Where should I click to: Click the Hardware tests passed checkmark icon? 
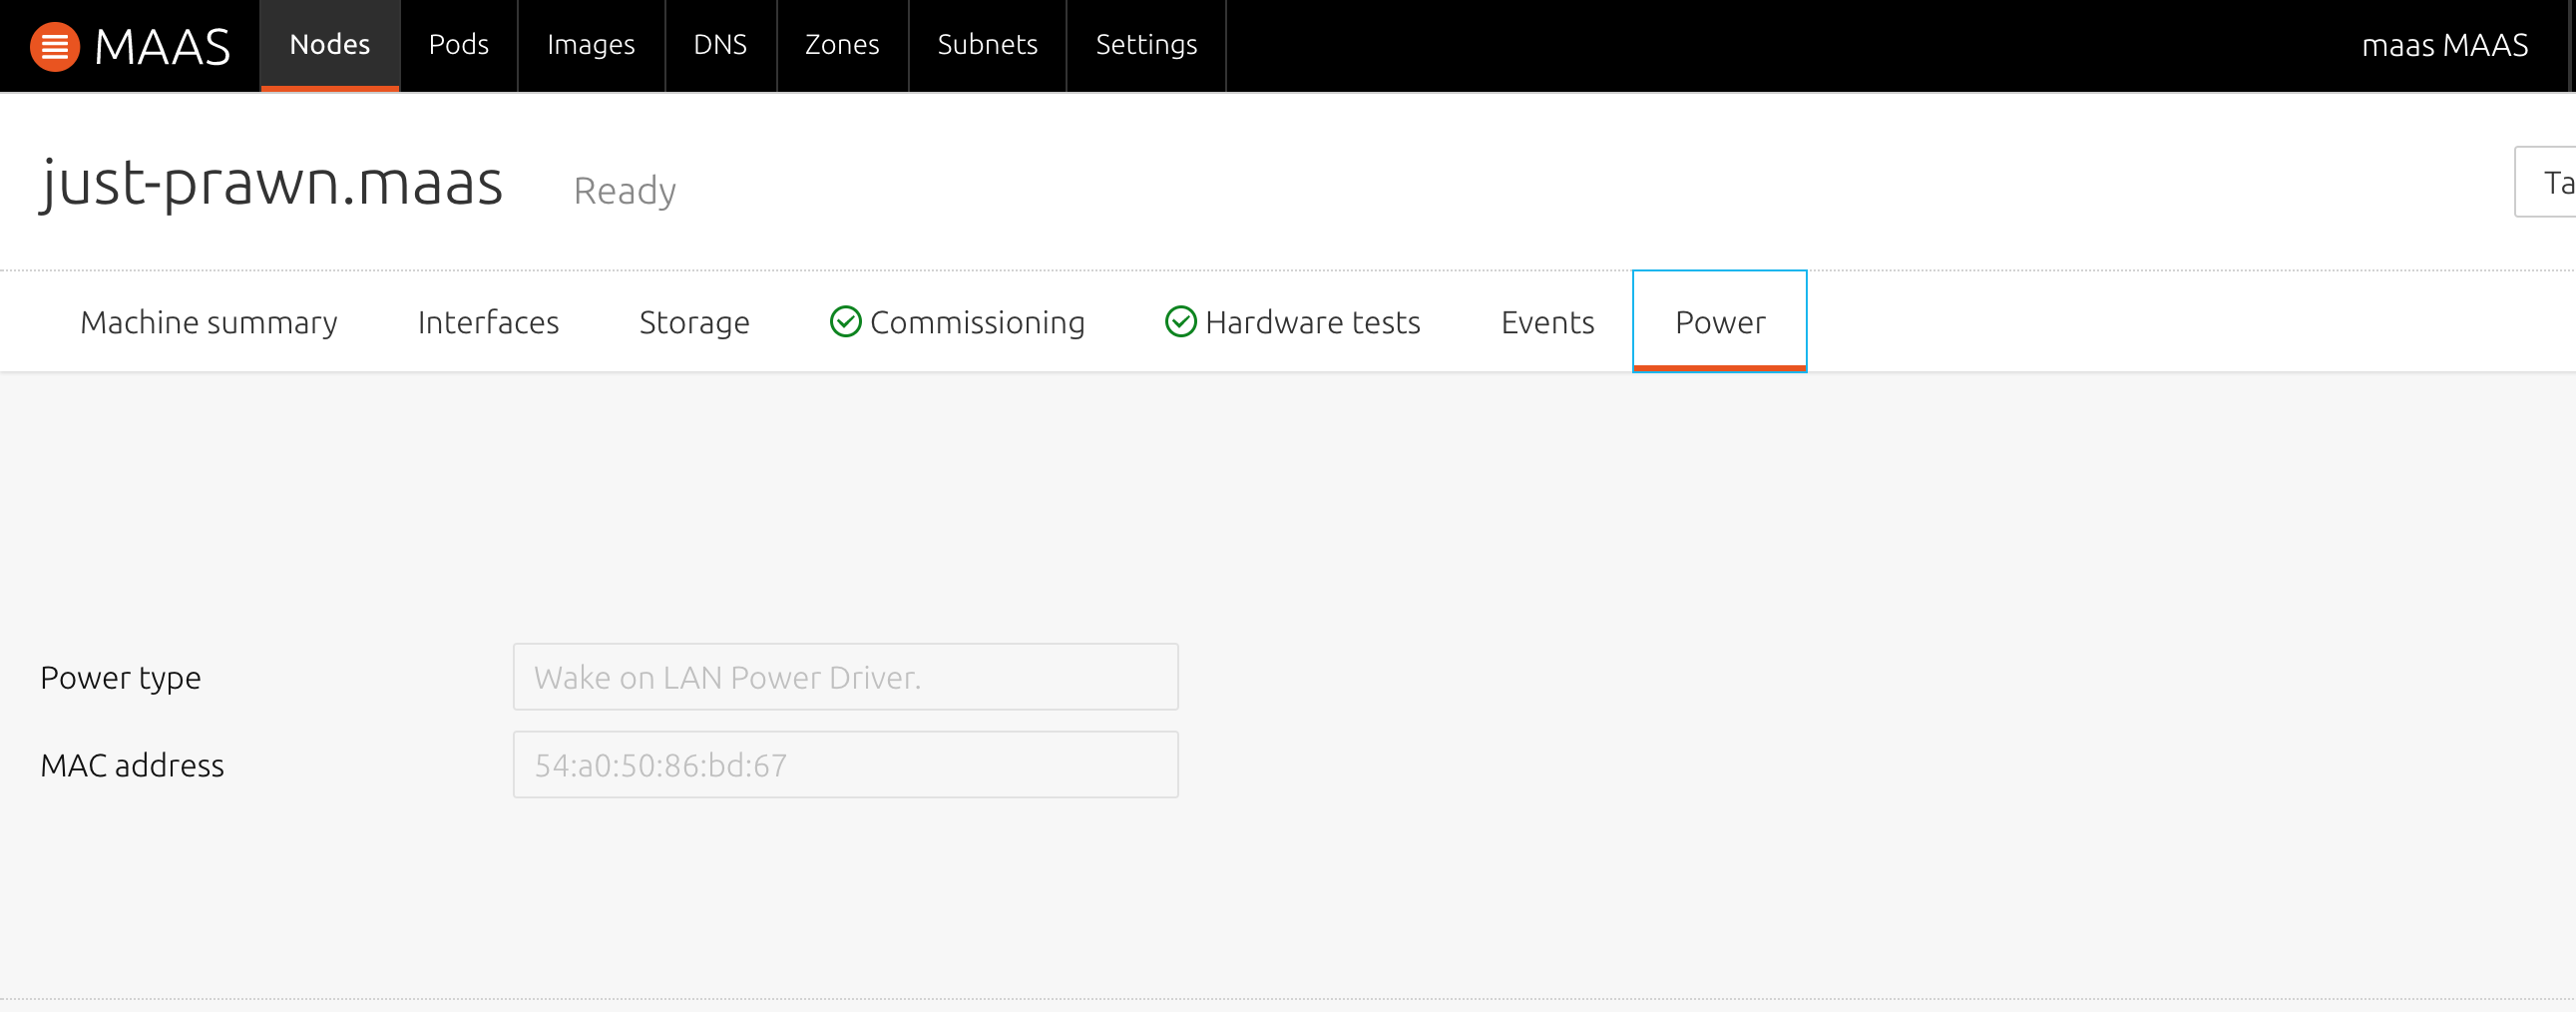click(x=1180, y=322)
